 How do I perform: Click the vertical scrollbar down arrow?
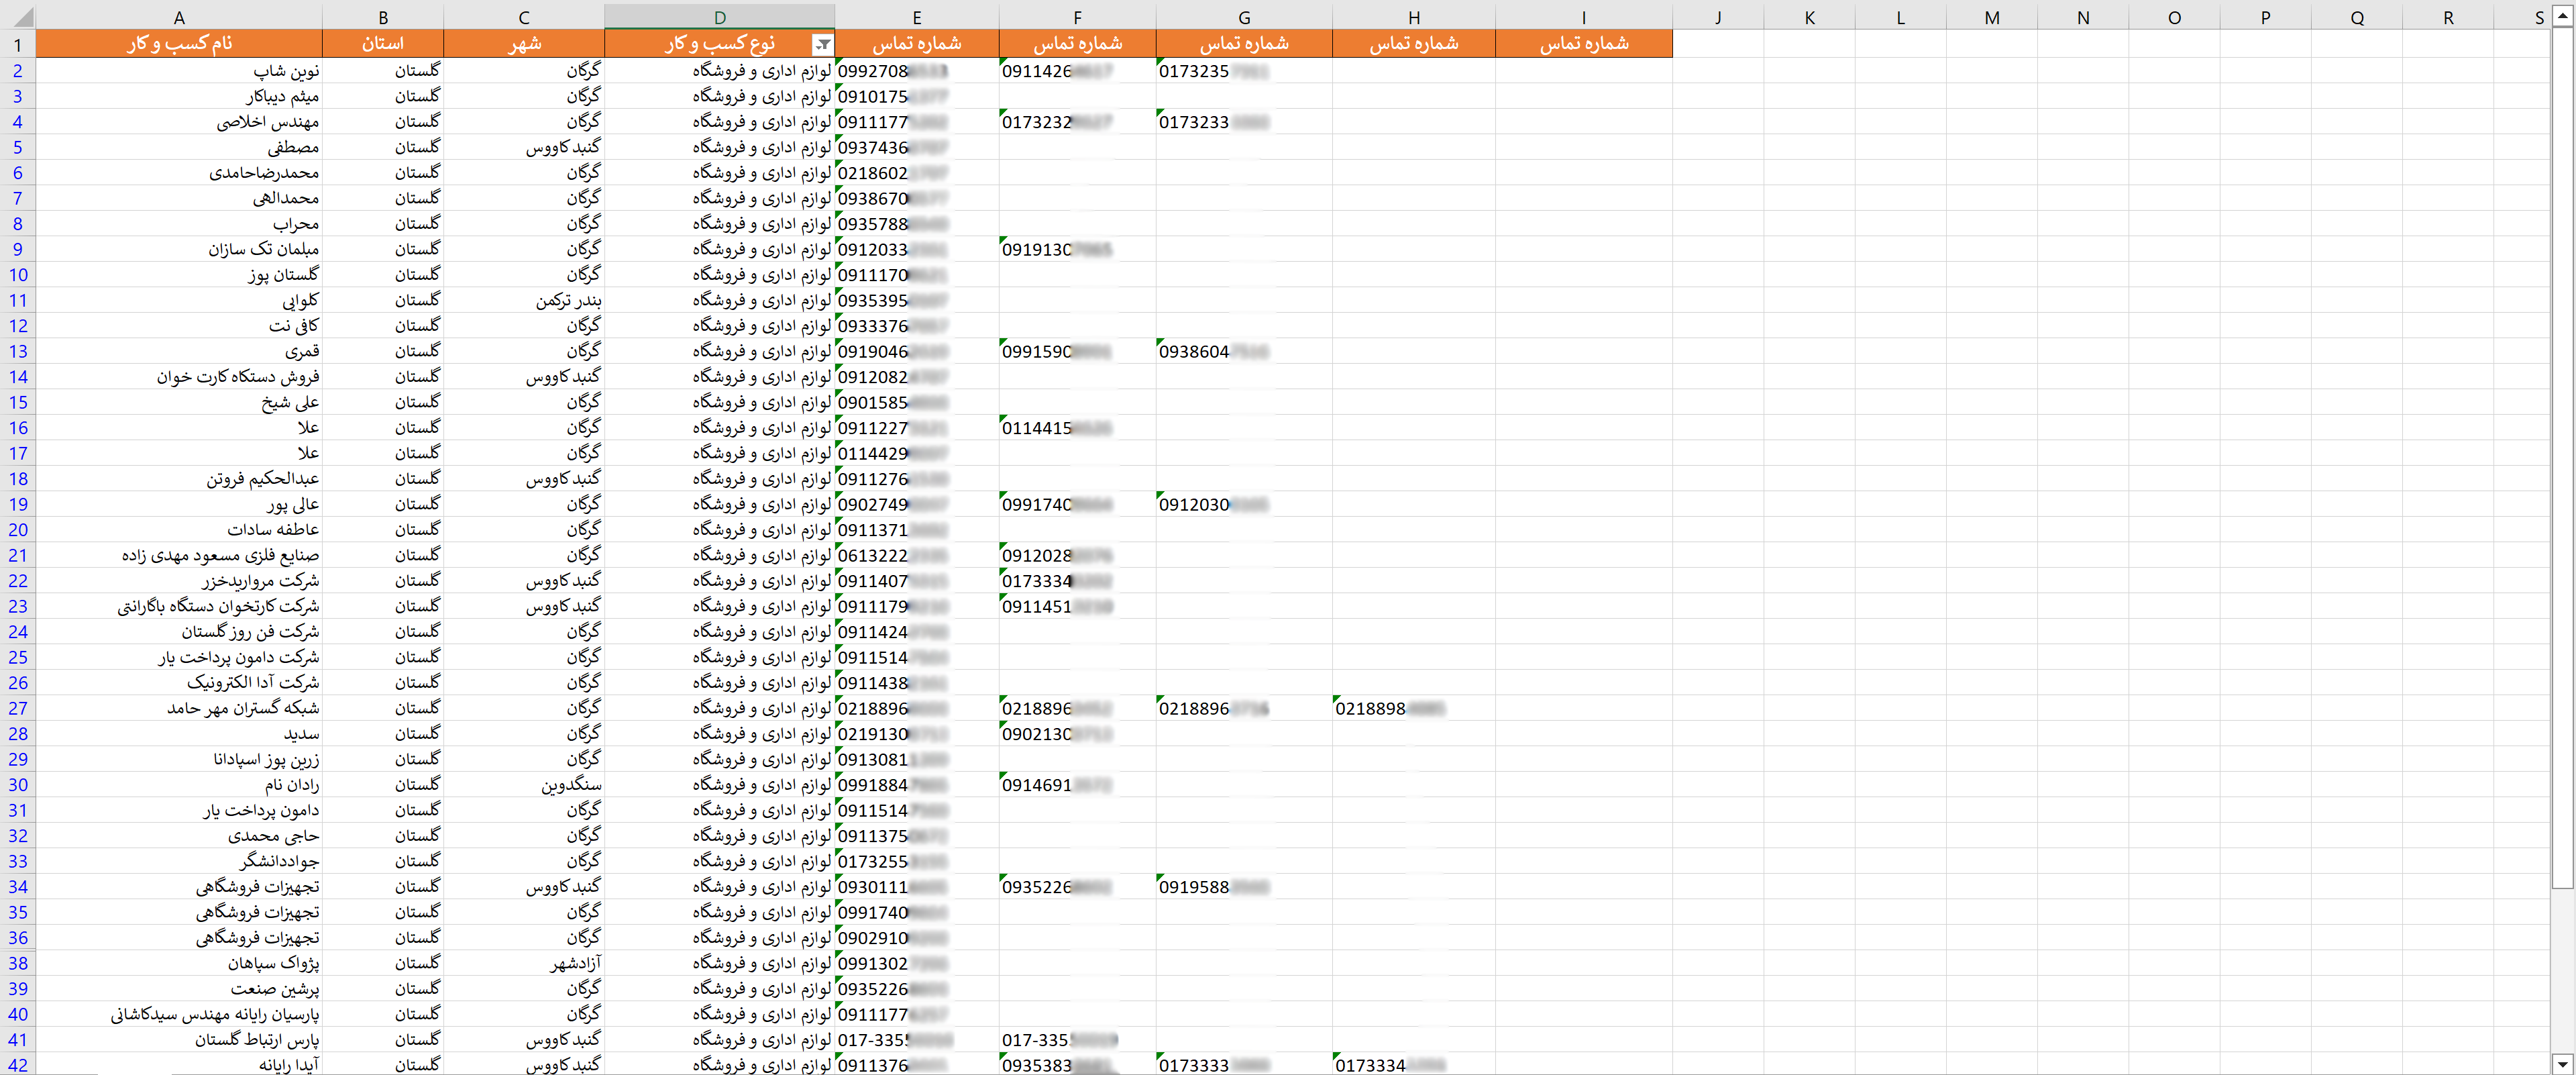(2561, 1064)
